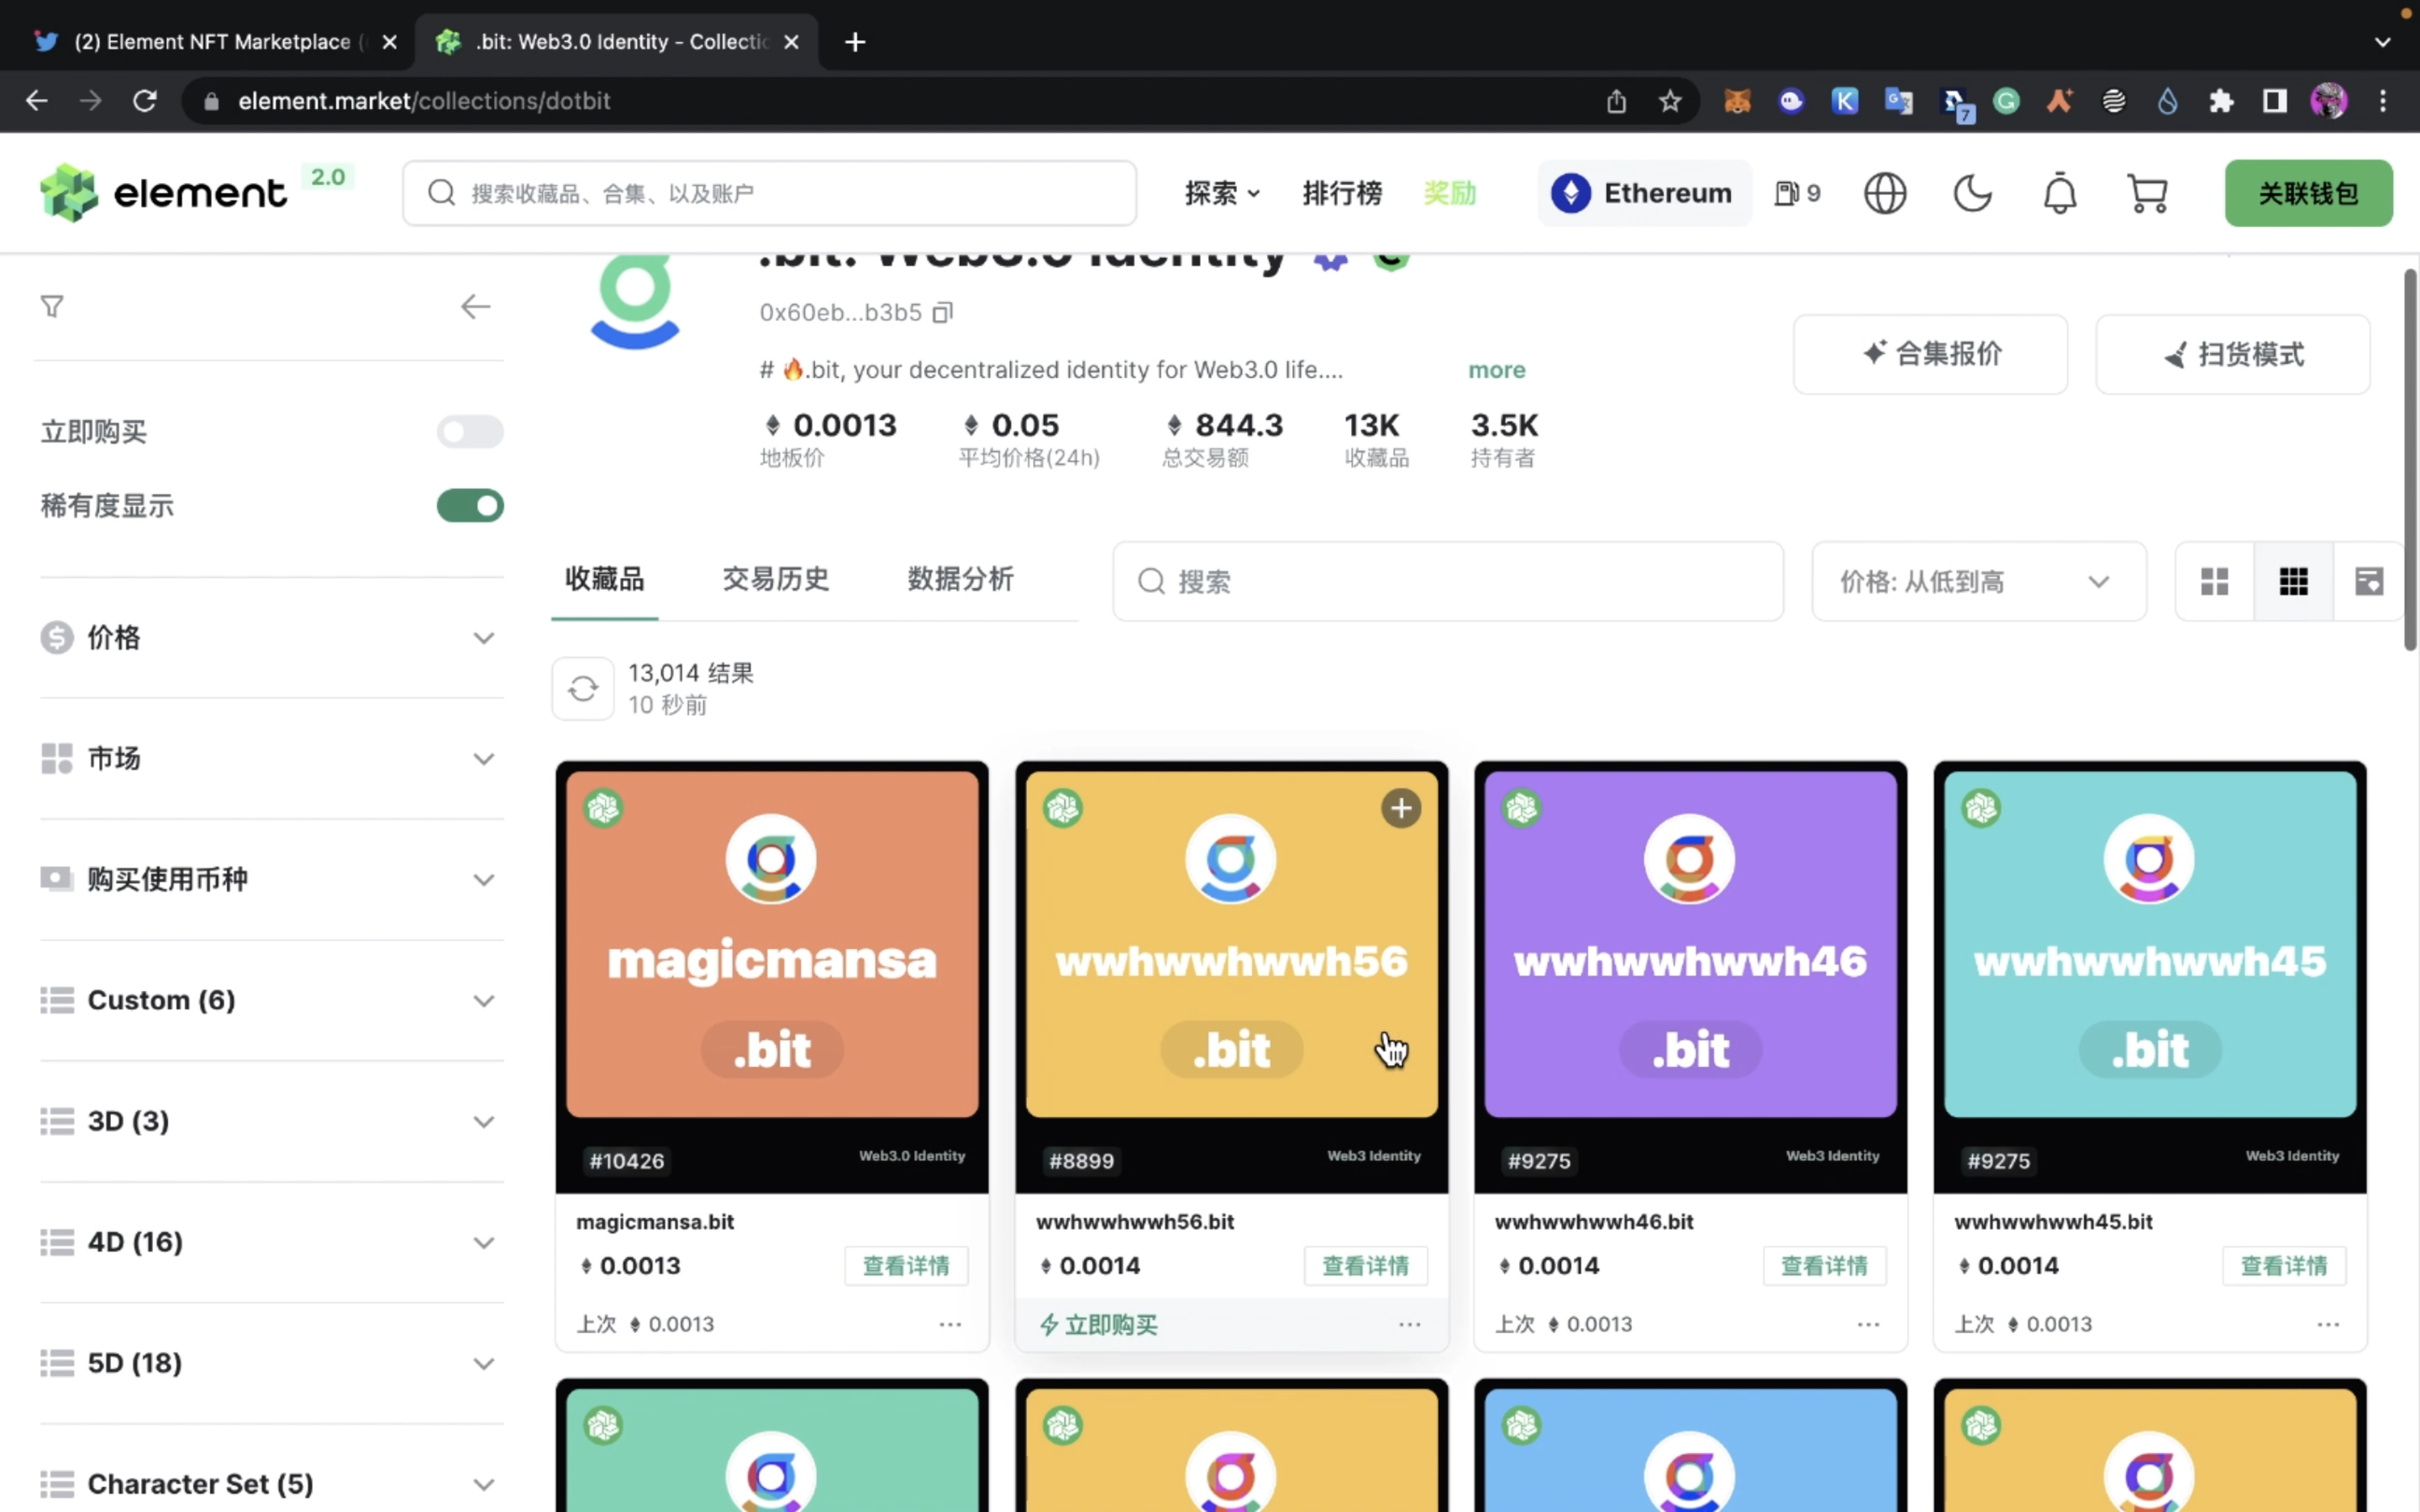
Task: Click the gas fee indicator showing 9
Action: click(1797, 193)
